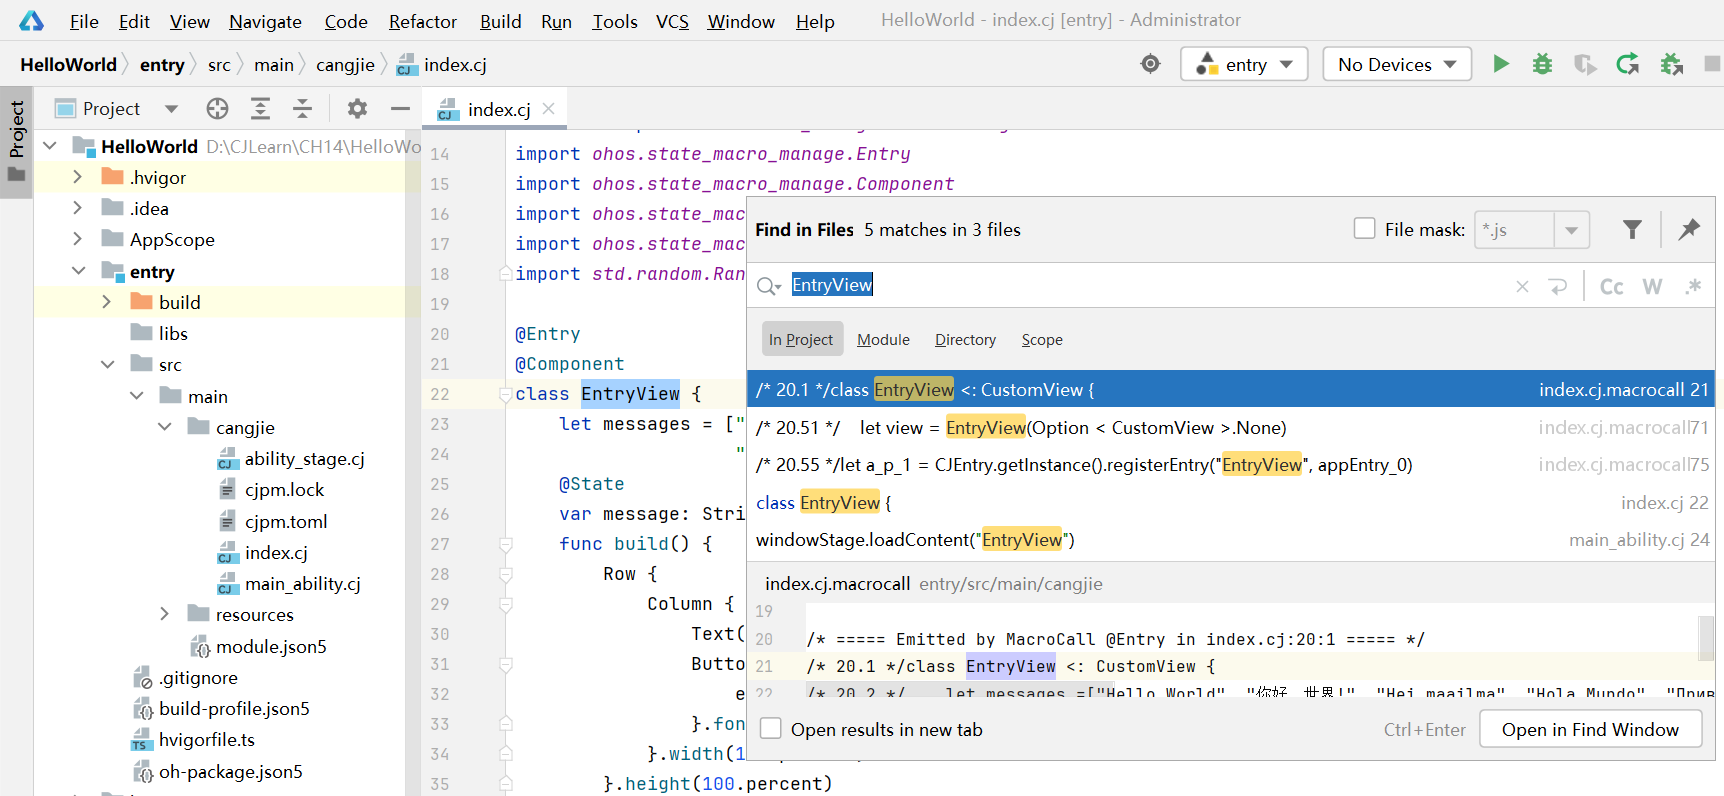Collapse all in the Project panel
This screenshot has height=796, width=1724.
coord(302,109)
